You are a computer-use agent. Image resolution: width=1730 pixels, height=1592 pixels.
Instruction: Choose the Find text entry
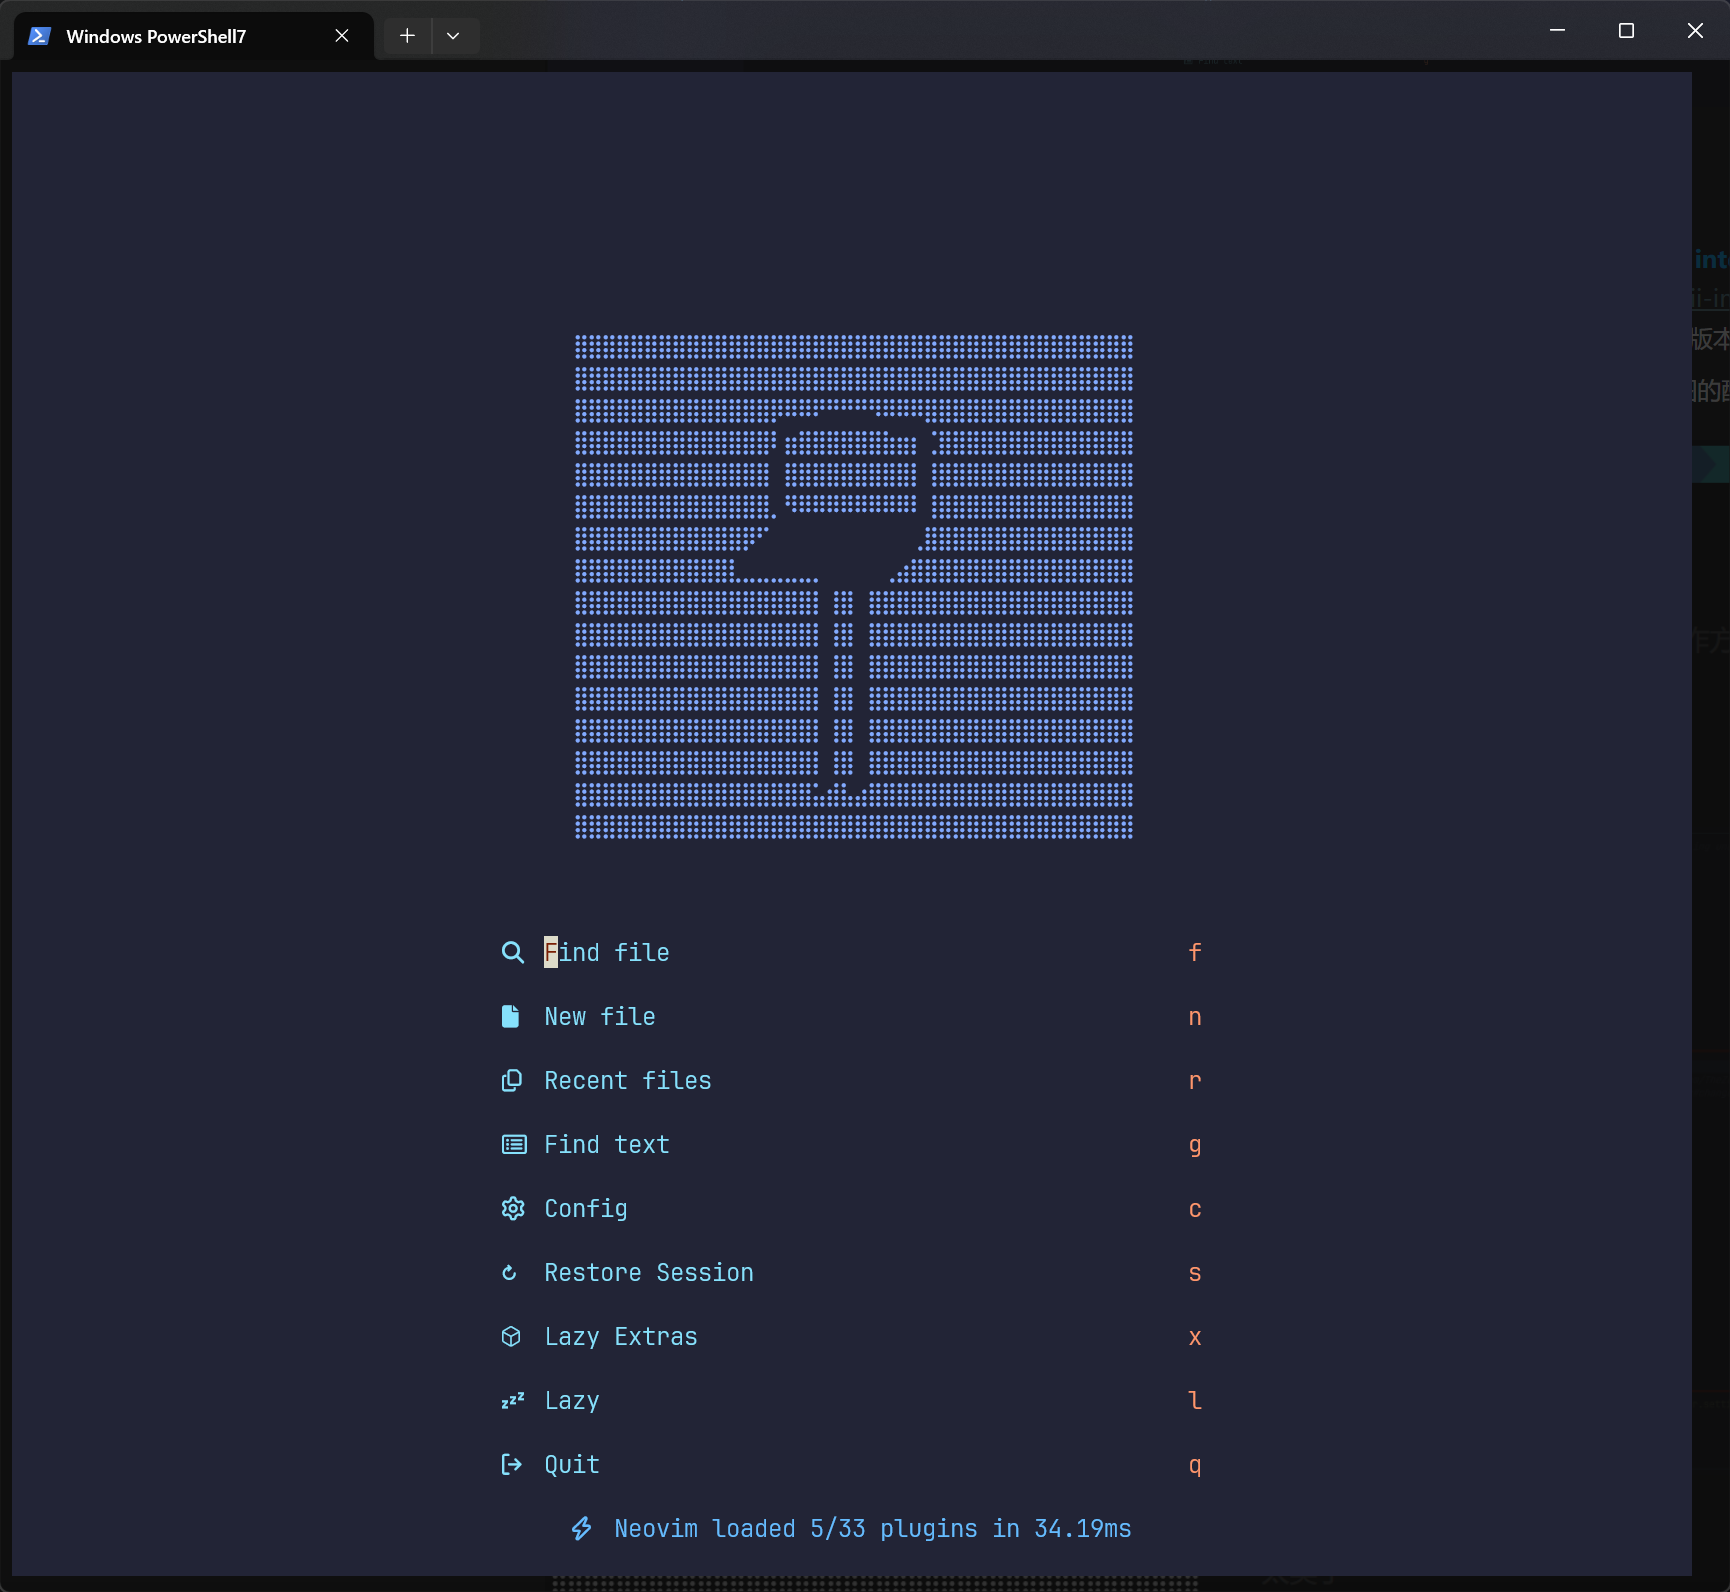[607, 1145]
